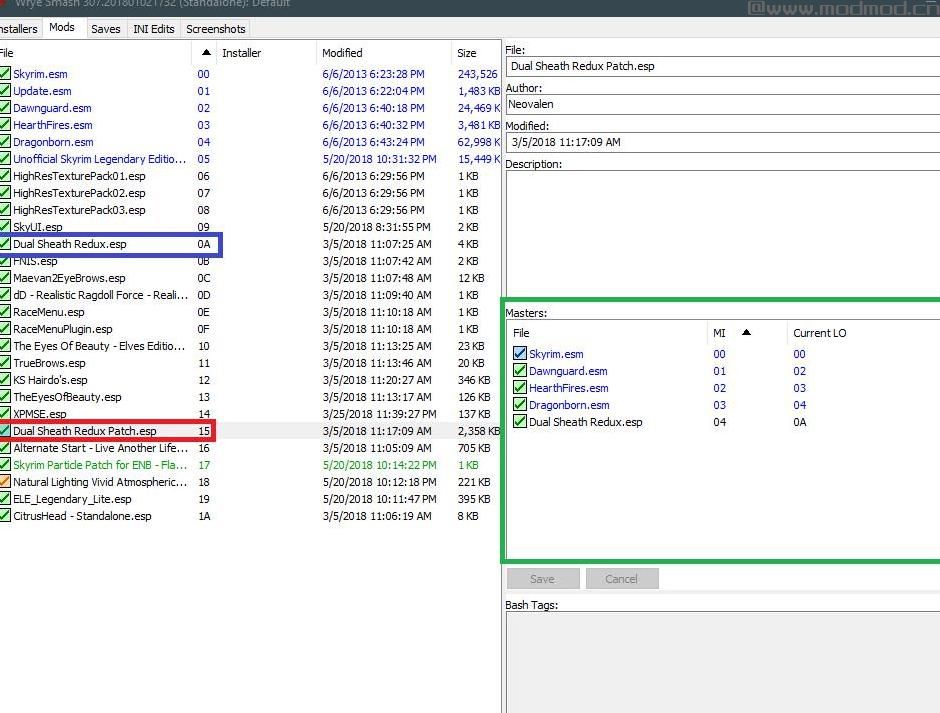Select Maevan2EyeBrows.esp row
This screenshot has height=713, width=940.
[x=250, y=278]
